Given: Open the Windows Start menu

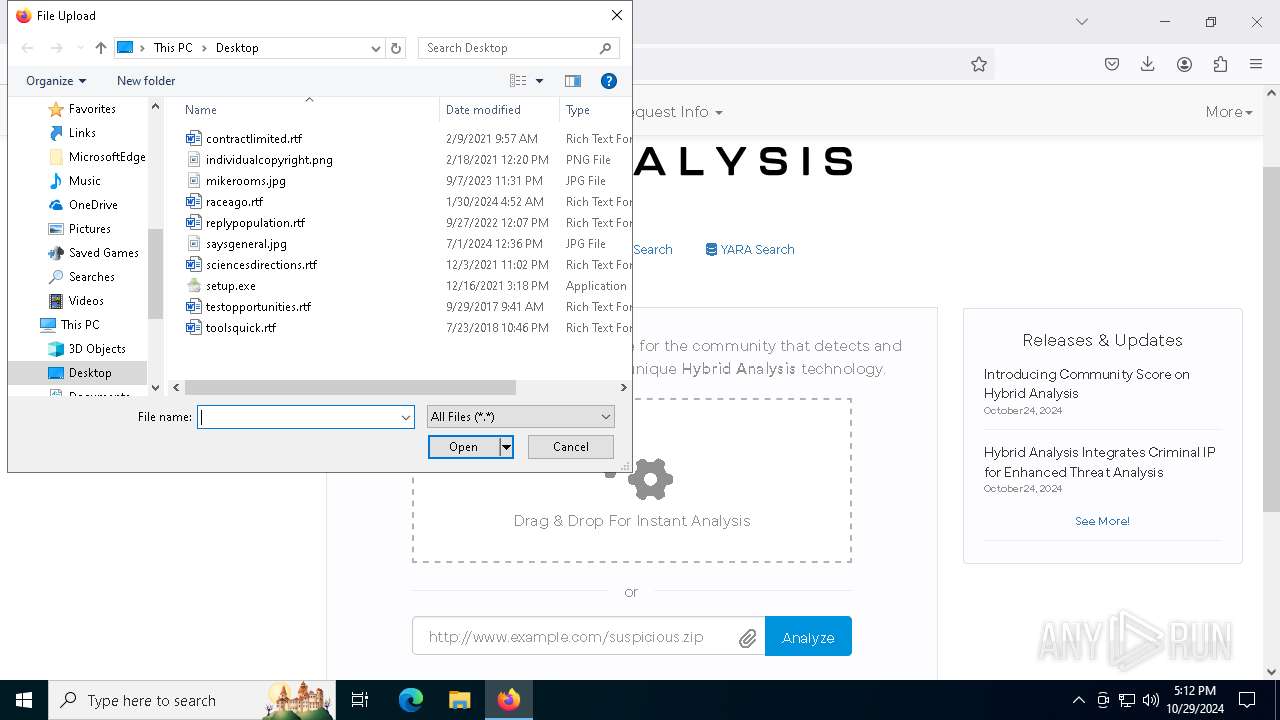Looking at the screenshot, I should (24, 700).
